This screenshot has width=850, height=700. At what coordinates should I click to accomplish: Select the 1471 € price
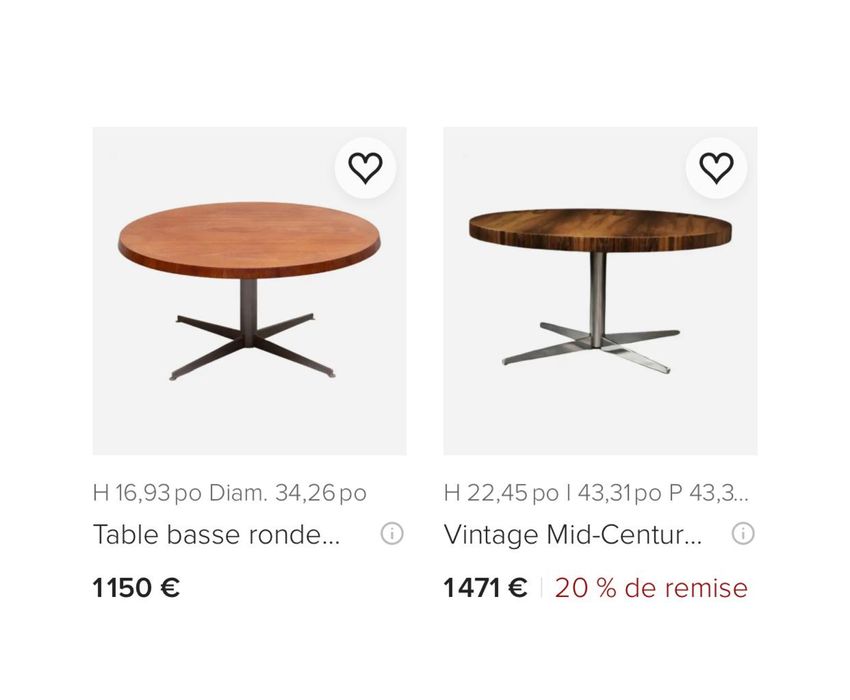[485, 588]
